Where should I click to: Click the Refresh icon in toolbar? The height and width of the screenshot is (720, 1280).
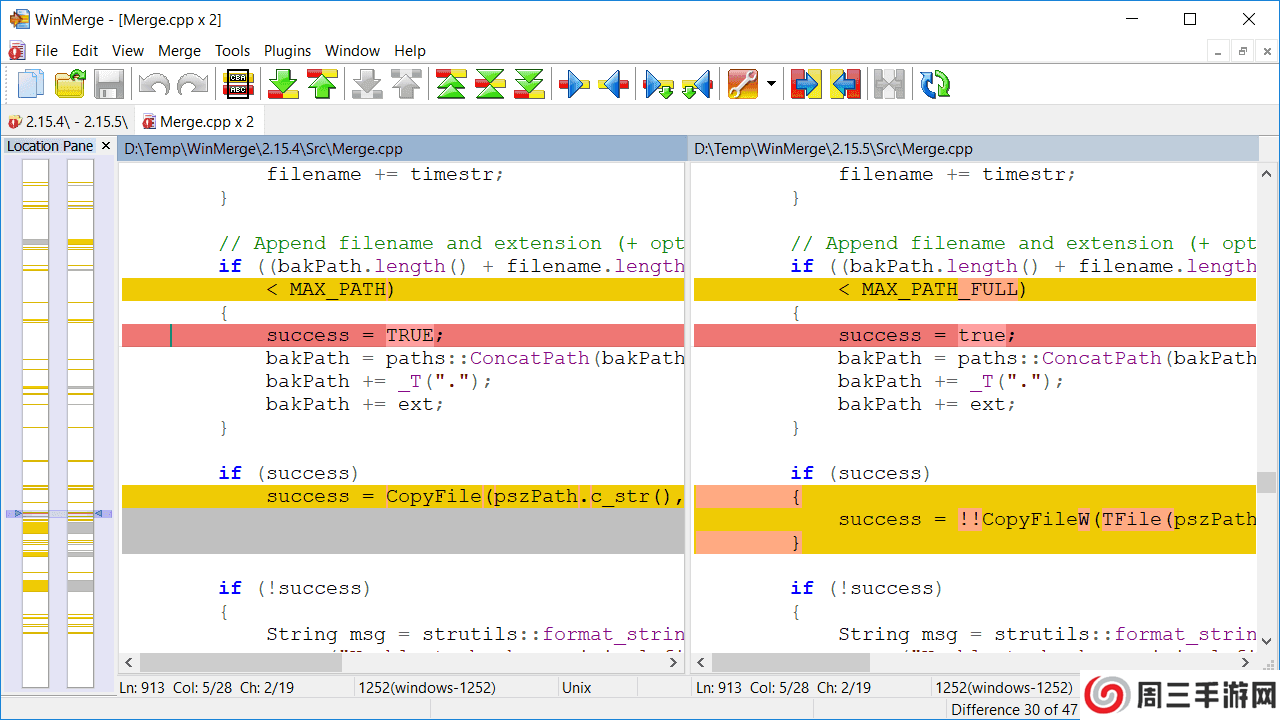tap(935, 84)
